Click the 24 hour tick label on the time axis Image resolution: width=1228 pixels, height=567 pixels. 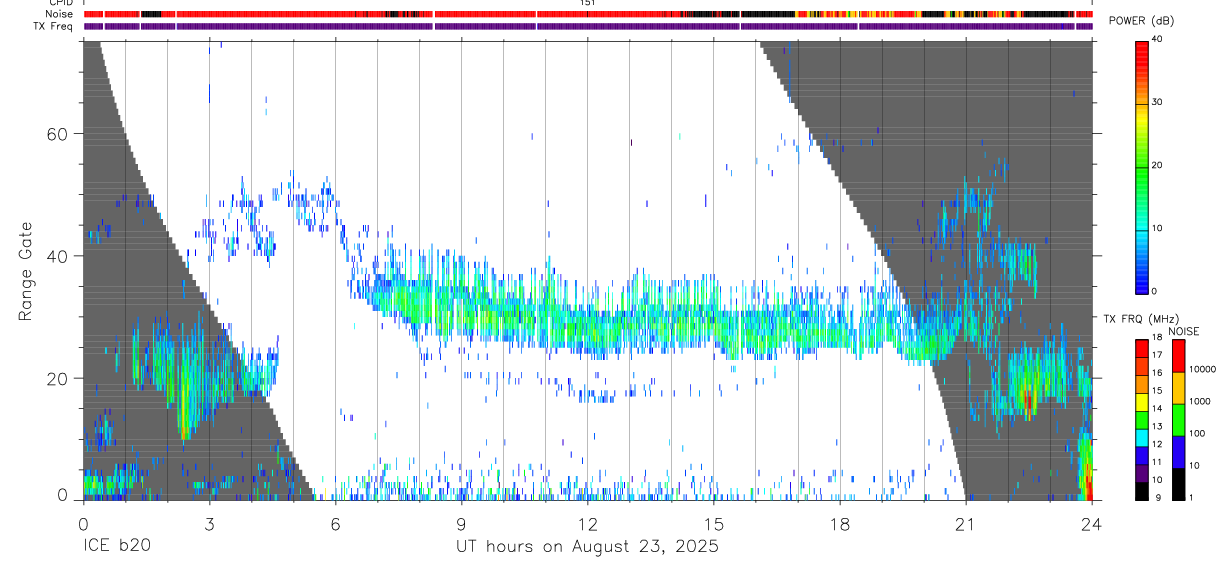1092,524
